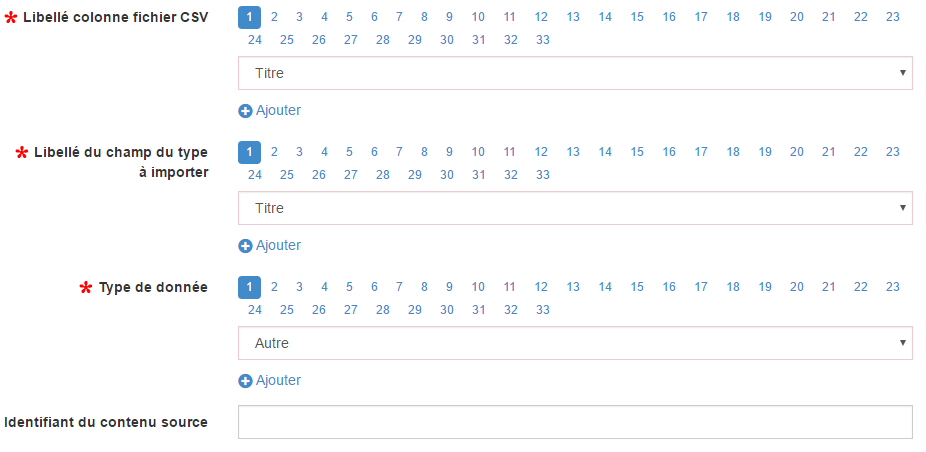Go to page 5 in Libellé du champ pager
The width and height of the screenshot is (926, 452).
[349, 152]
